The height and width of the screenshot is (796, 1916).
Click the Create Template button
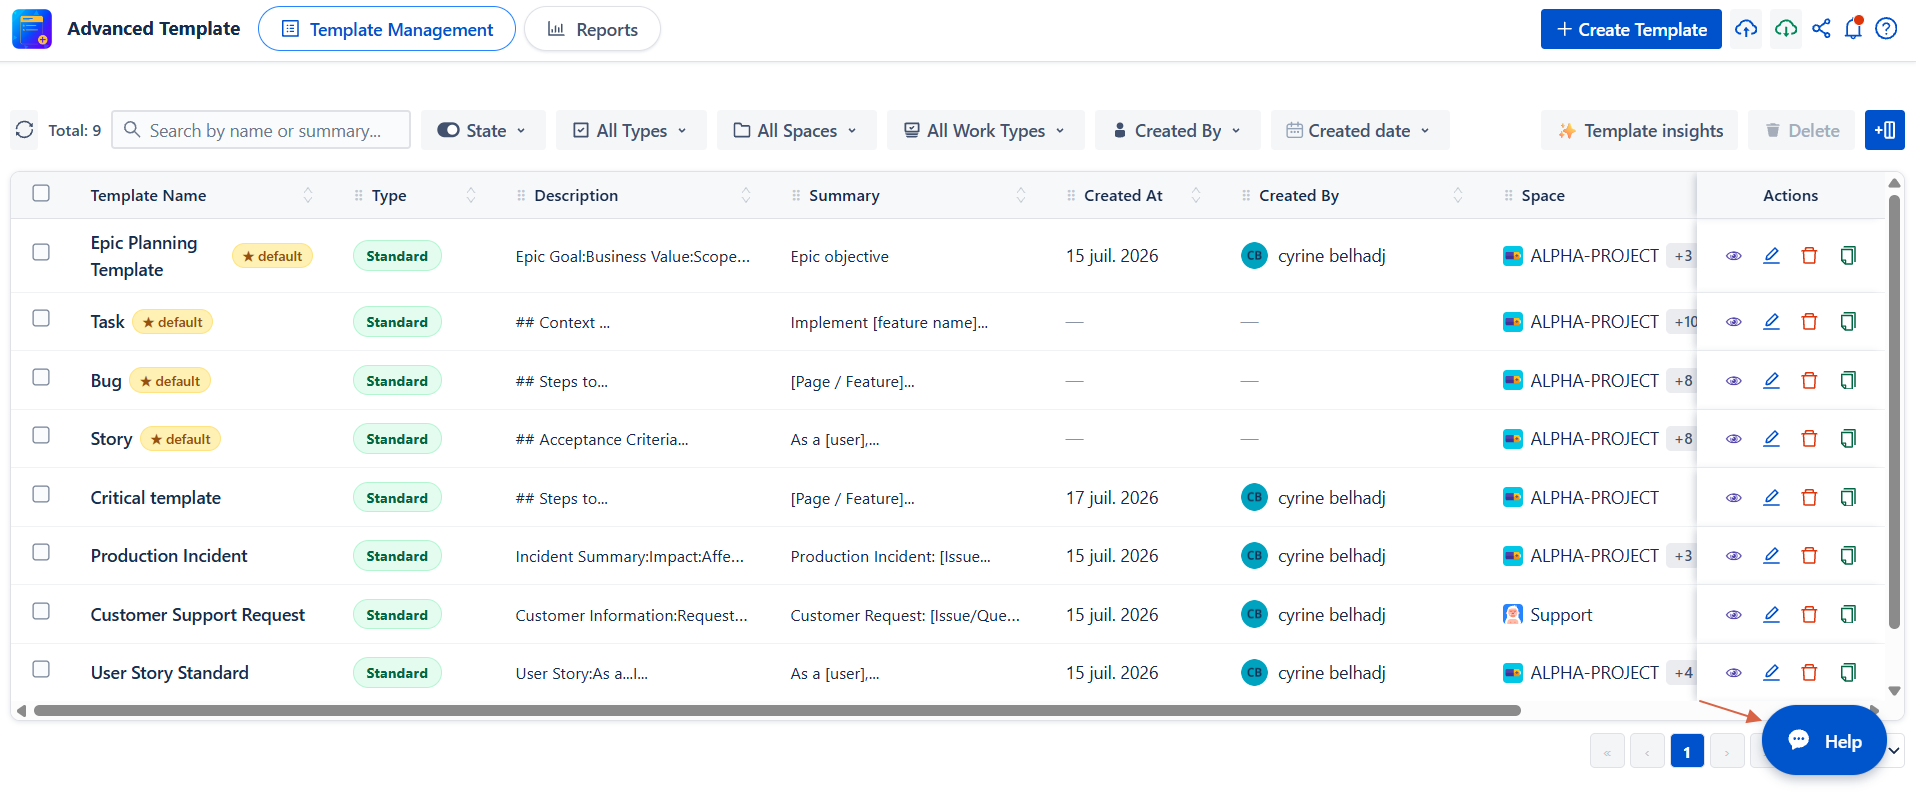(1631, 29)
